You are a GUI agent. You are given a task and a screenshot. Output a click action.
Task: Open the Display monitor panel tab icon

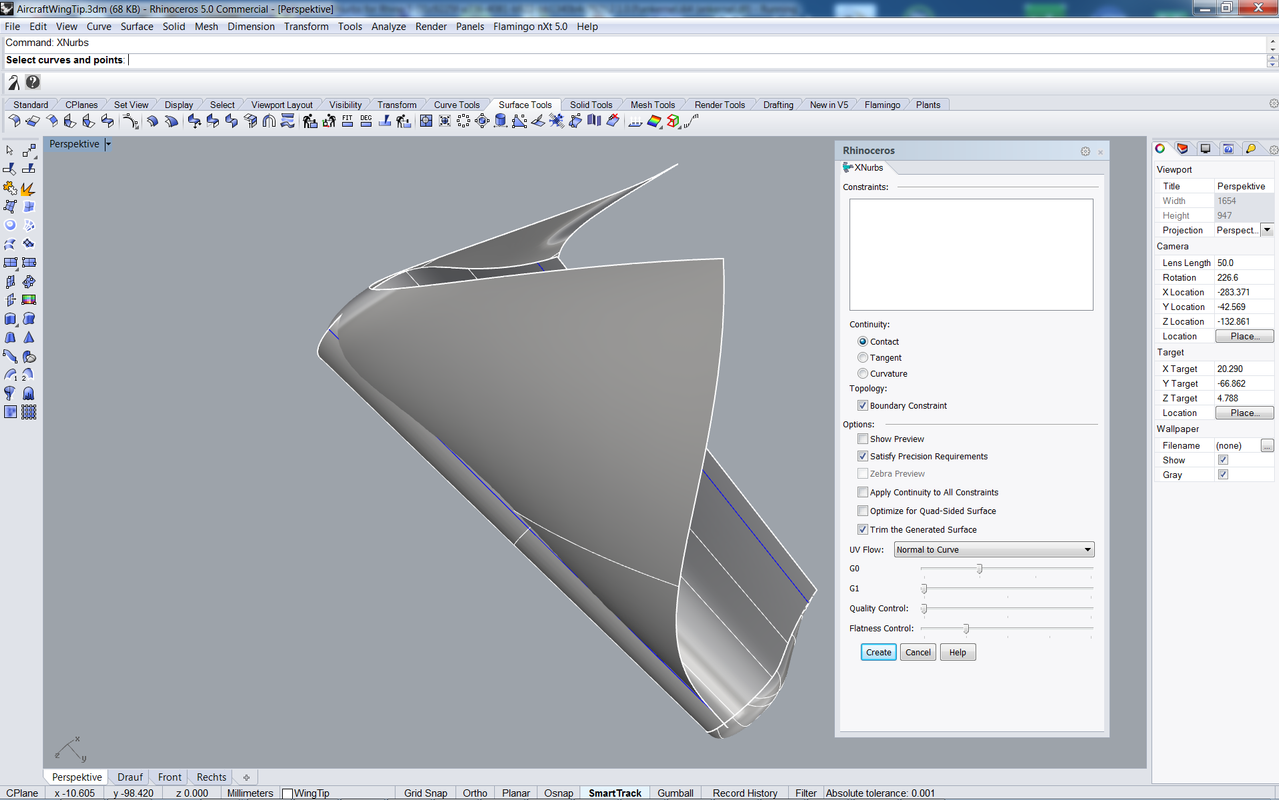tap(1206, 148)
